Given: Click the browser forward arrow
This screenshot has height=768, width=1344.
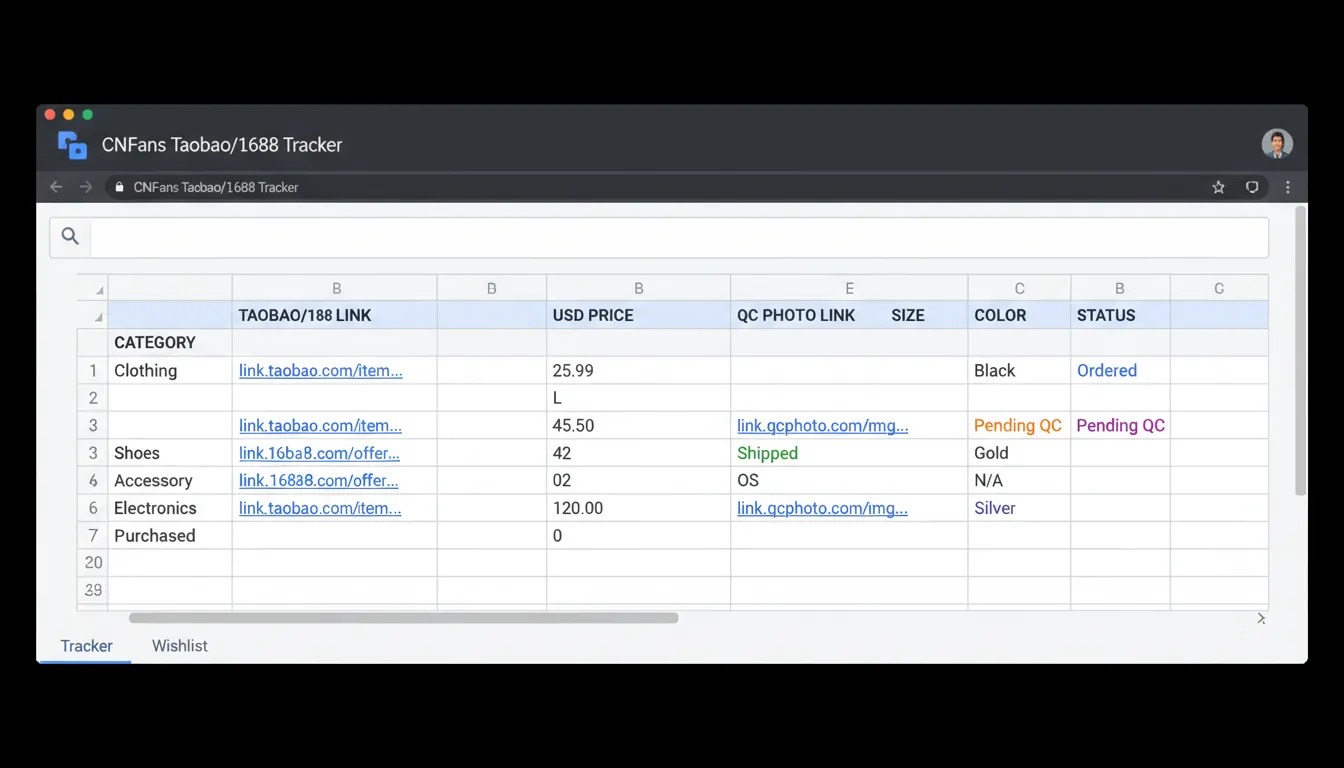Looking at the screenshot, I should [86, 187].
